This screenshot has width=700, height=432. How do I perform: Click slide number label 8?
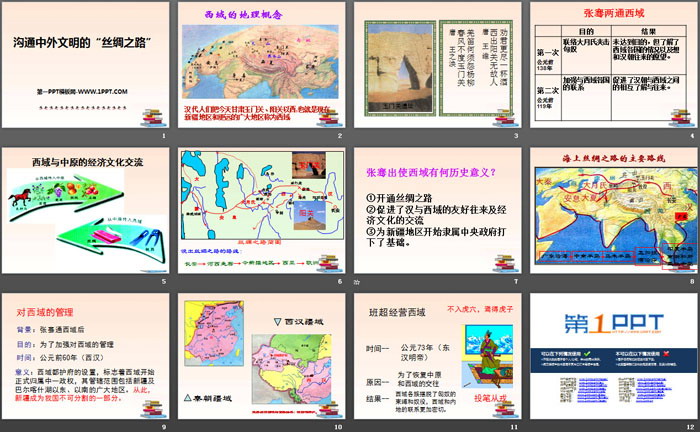692,281
